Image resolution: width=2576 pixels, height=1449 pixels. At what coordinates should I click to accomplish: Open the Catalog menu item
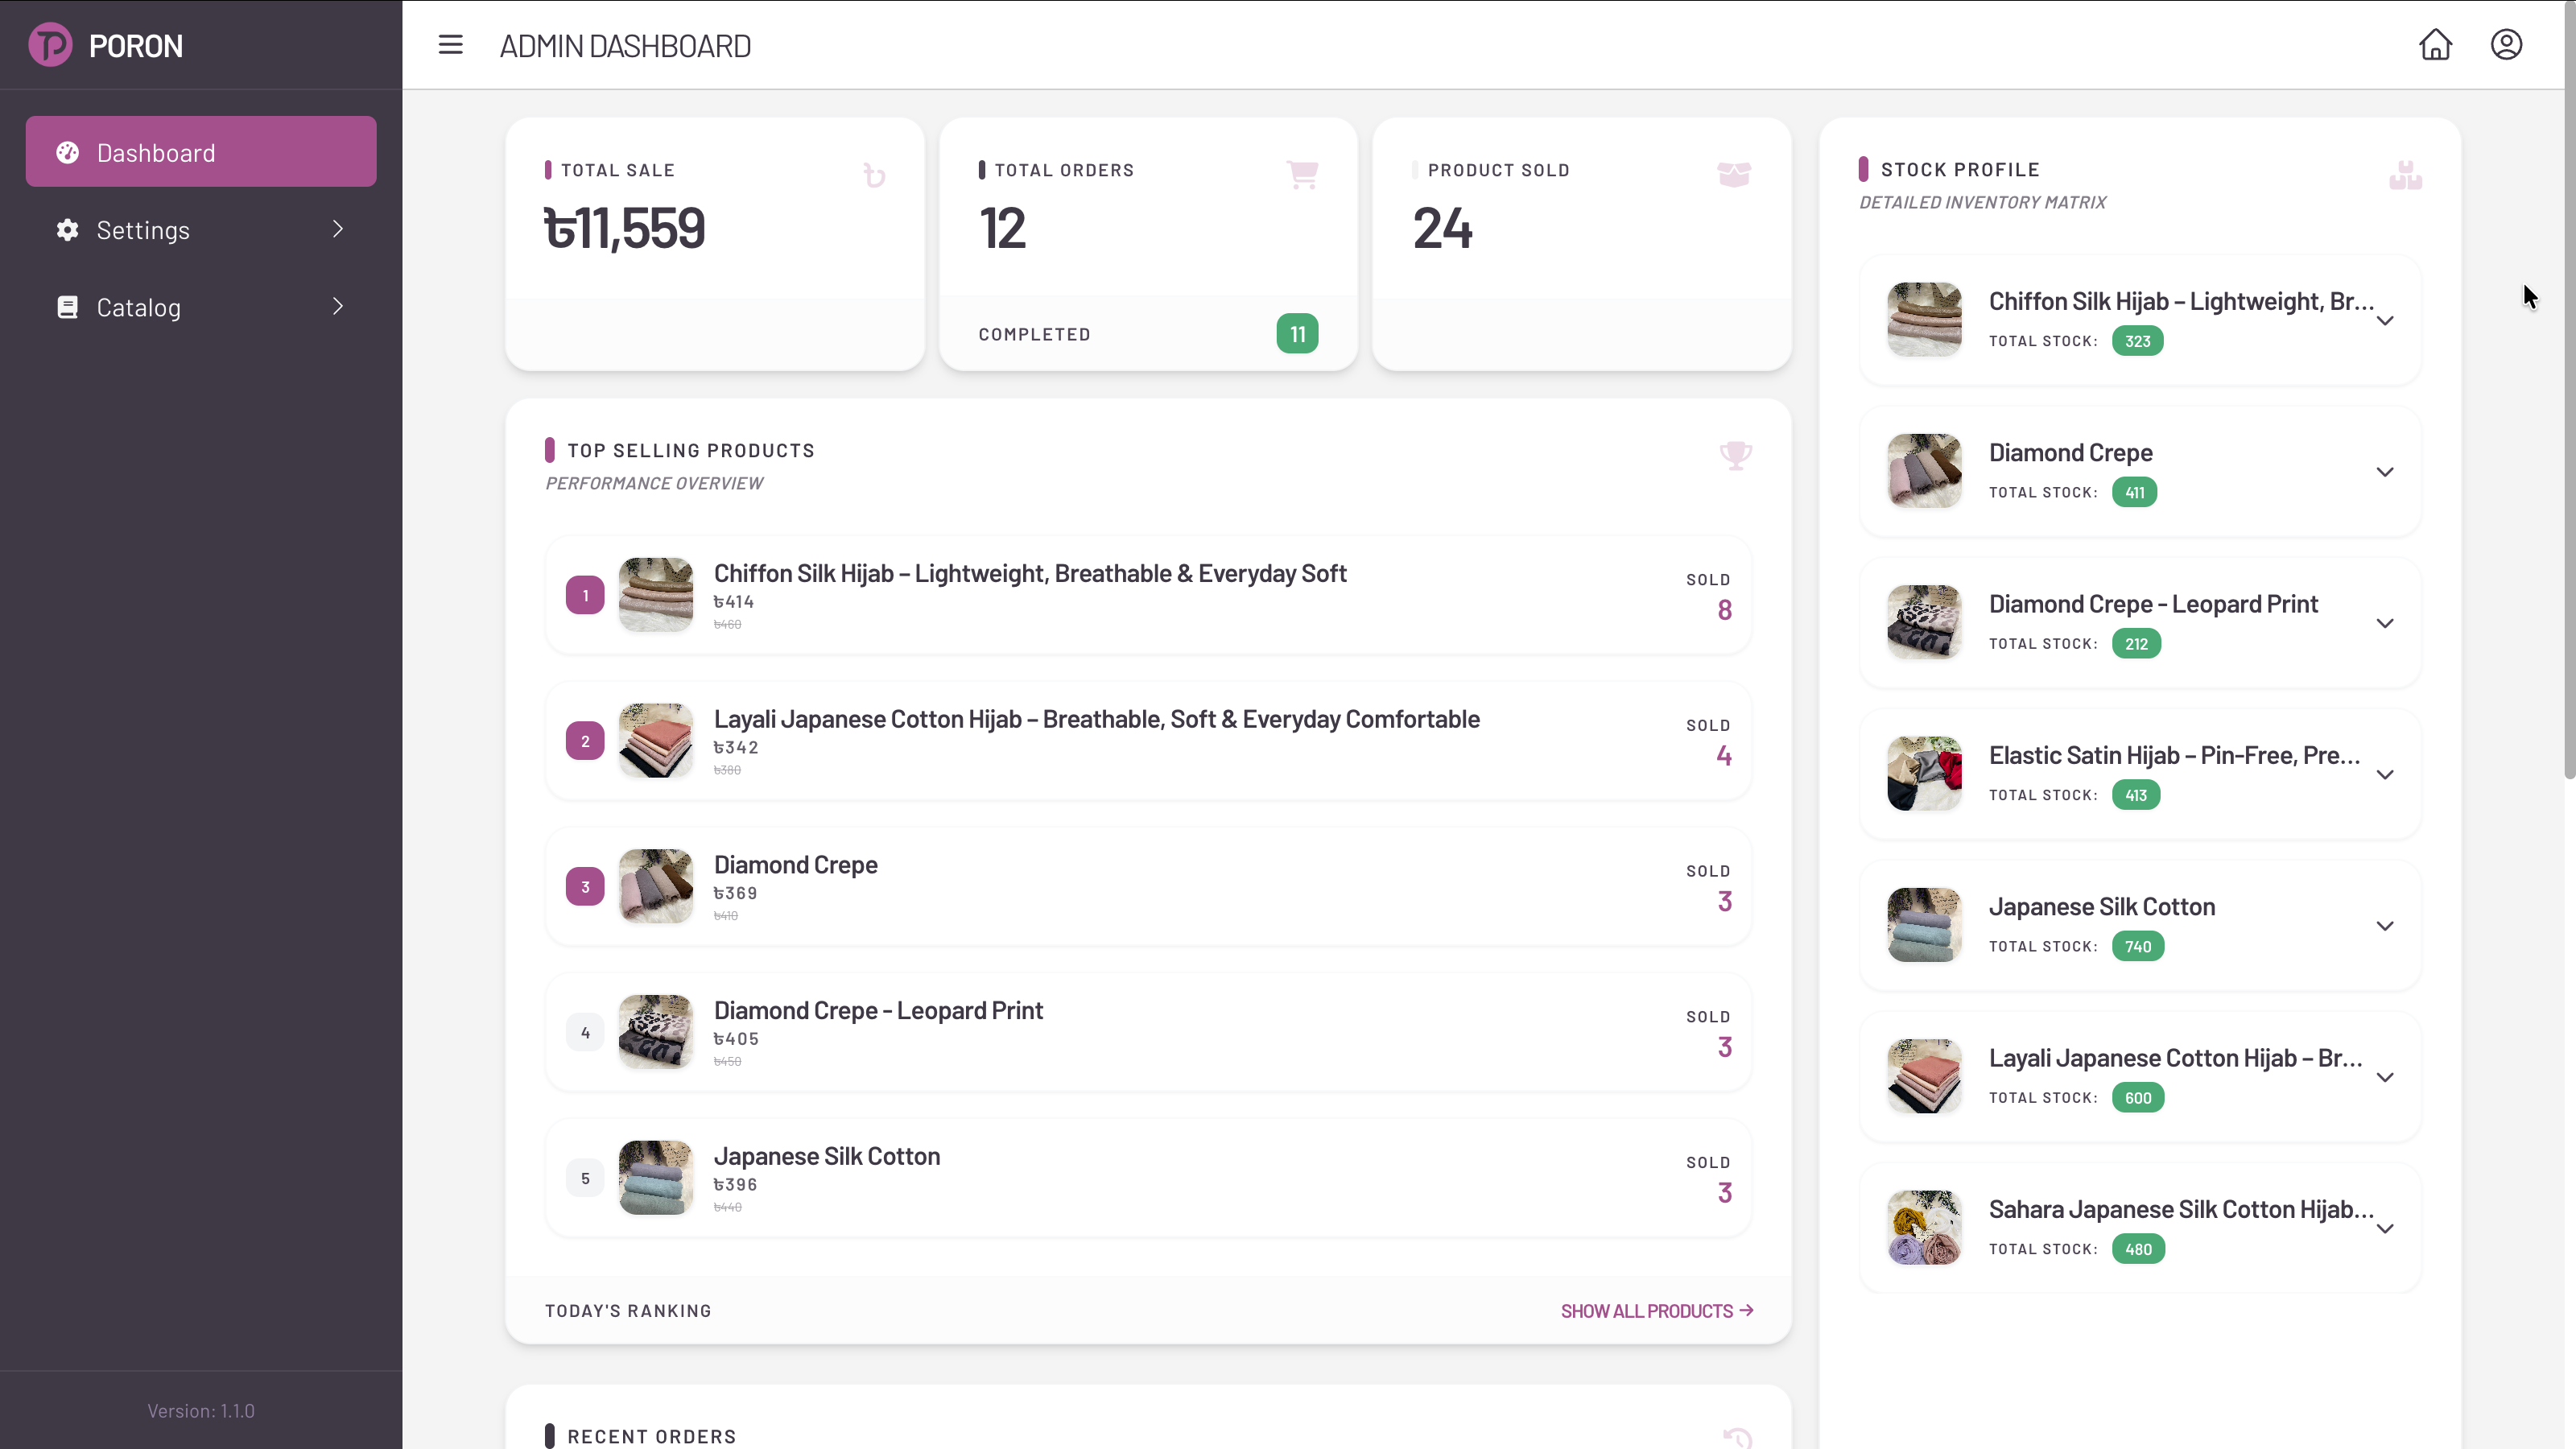(x=201, y=307)
